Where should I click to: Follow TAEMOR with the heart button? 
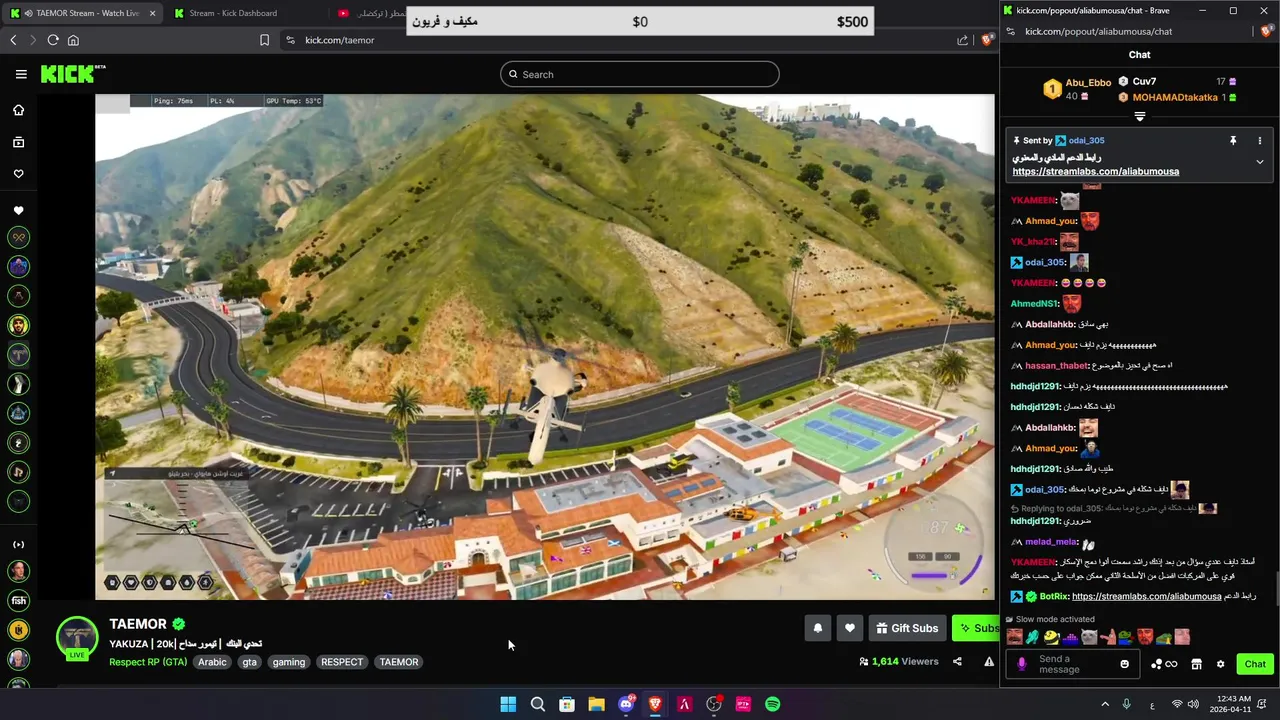[x=850, y=628]
